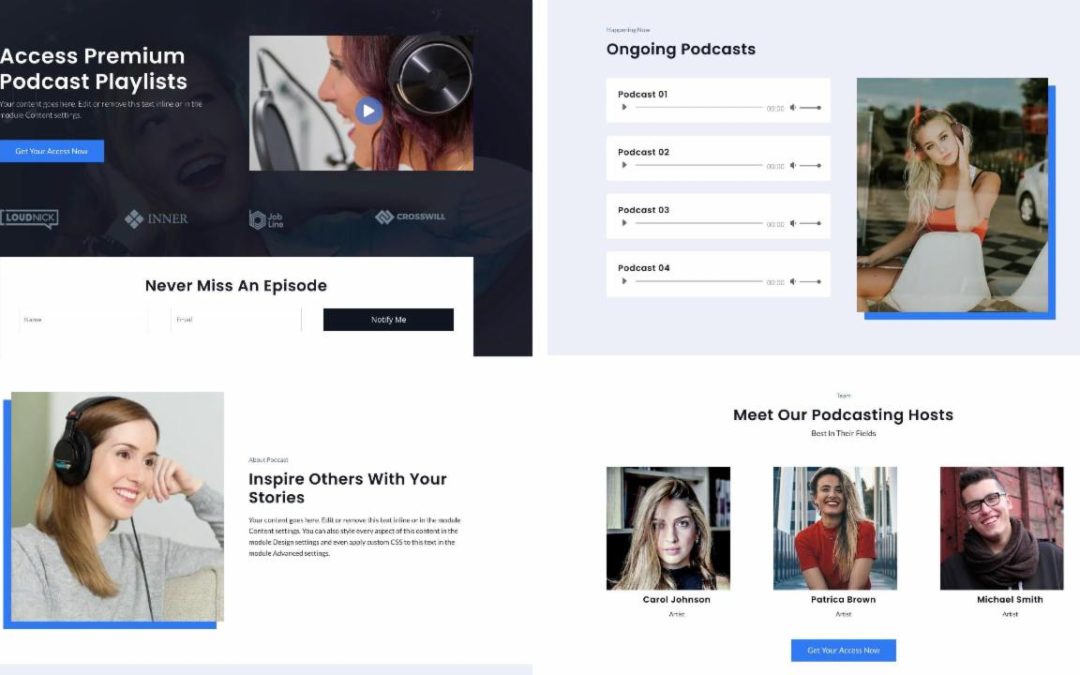This screenshot has width=1080, height=675.
Task: Adjust the Podcast 03 volume slider
Action: point(810,223)
